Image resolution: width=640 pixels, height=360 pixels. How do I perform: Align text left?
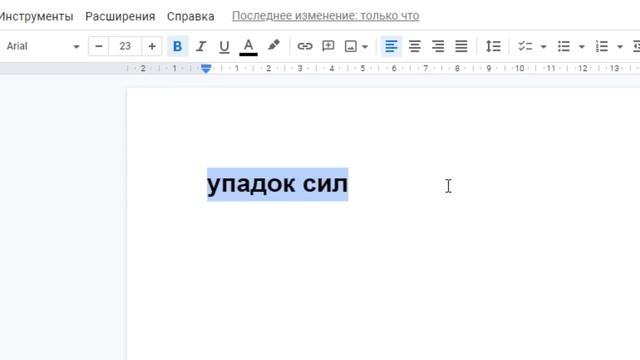click(391, 46)
